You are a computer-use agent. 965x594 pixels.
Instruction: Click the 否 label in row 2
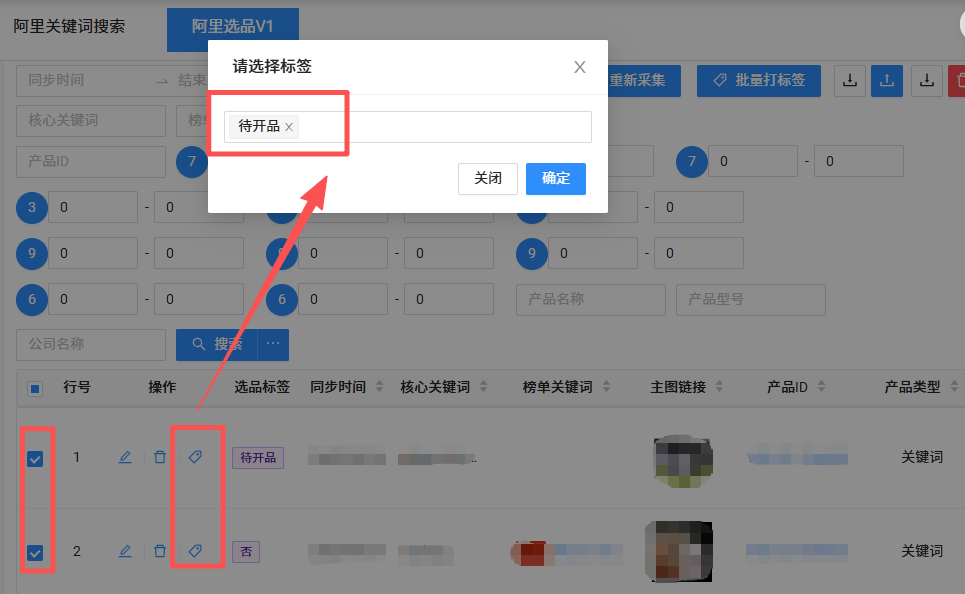[x=246, y=552]
